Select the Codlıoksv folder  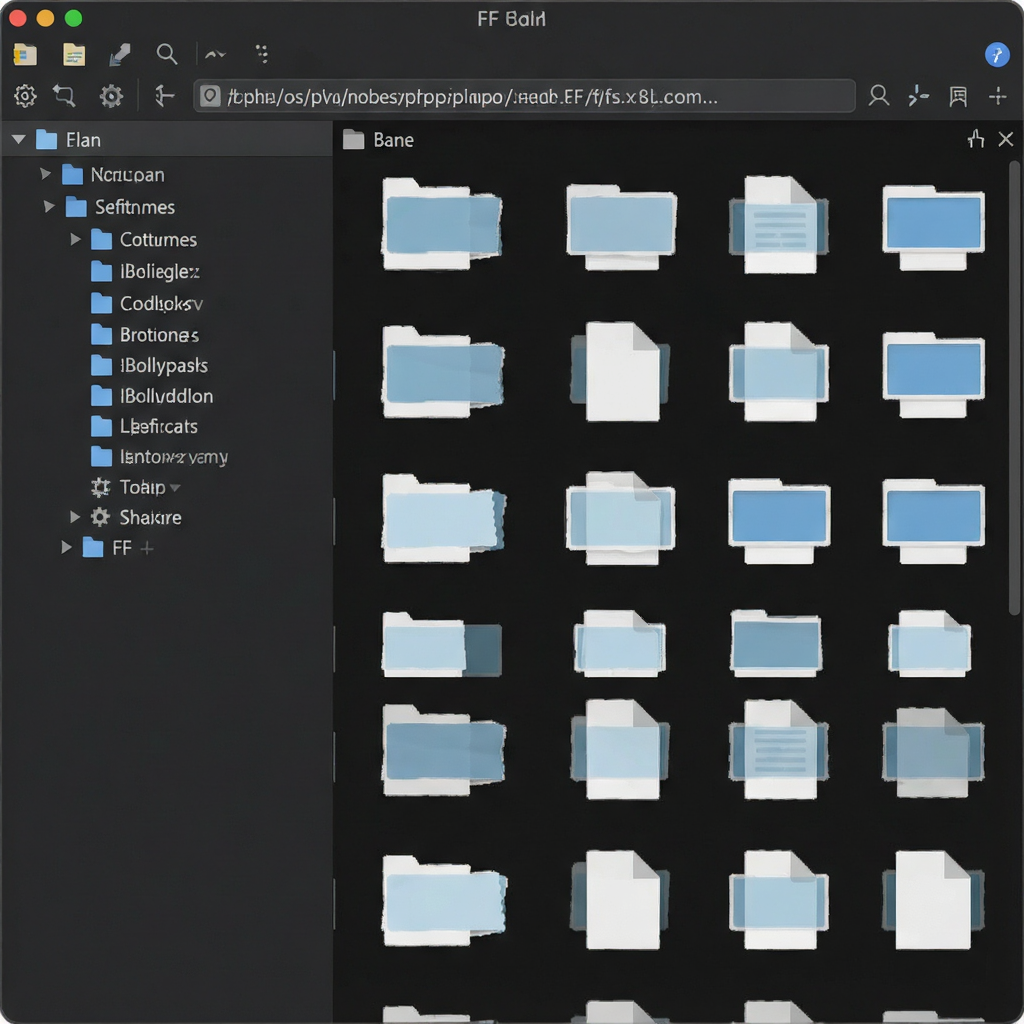147,303
